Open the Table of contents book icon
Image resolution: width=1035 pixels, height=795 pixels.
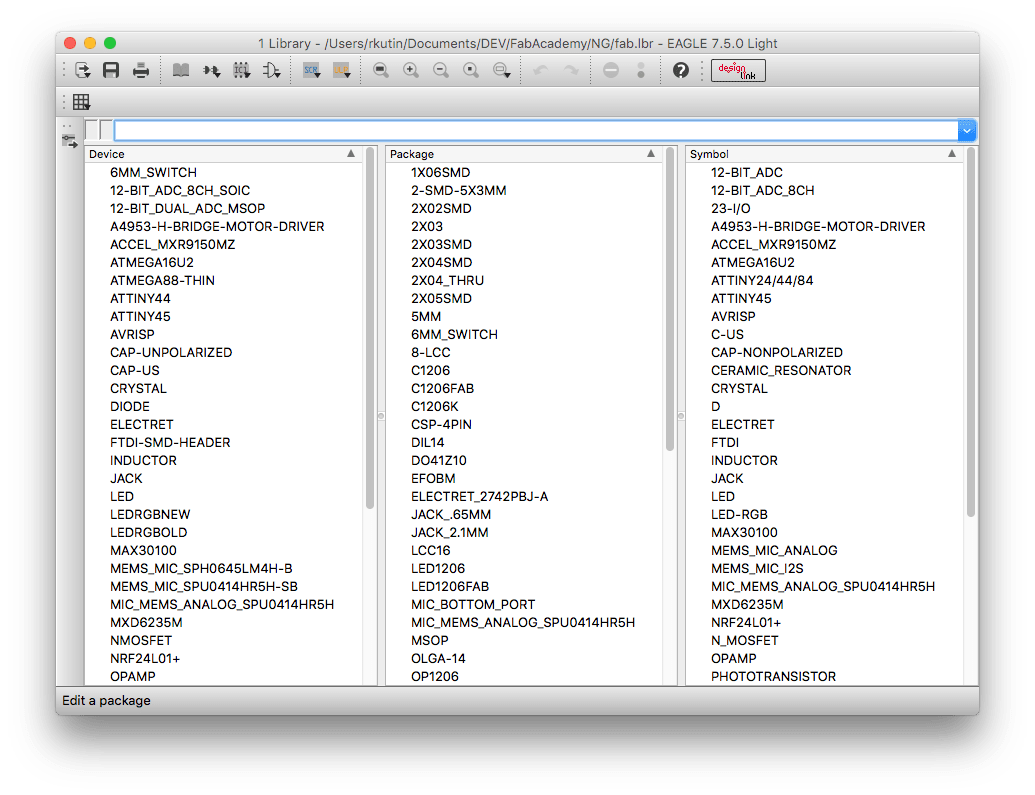(x=181, y=71)
